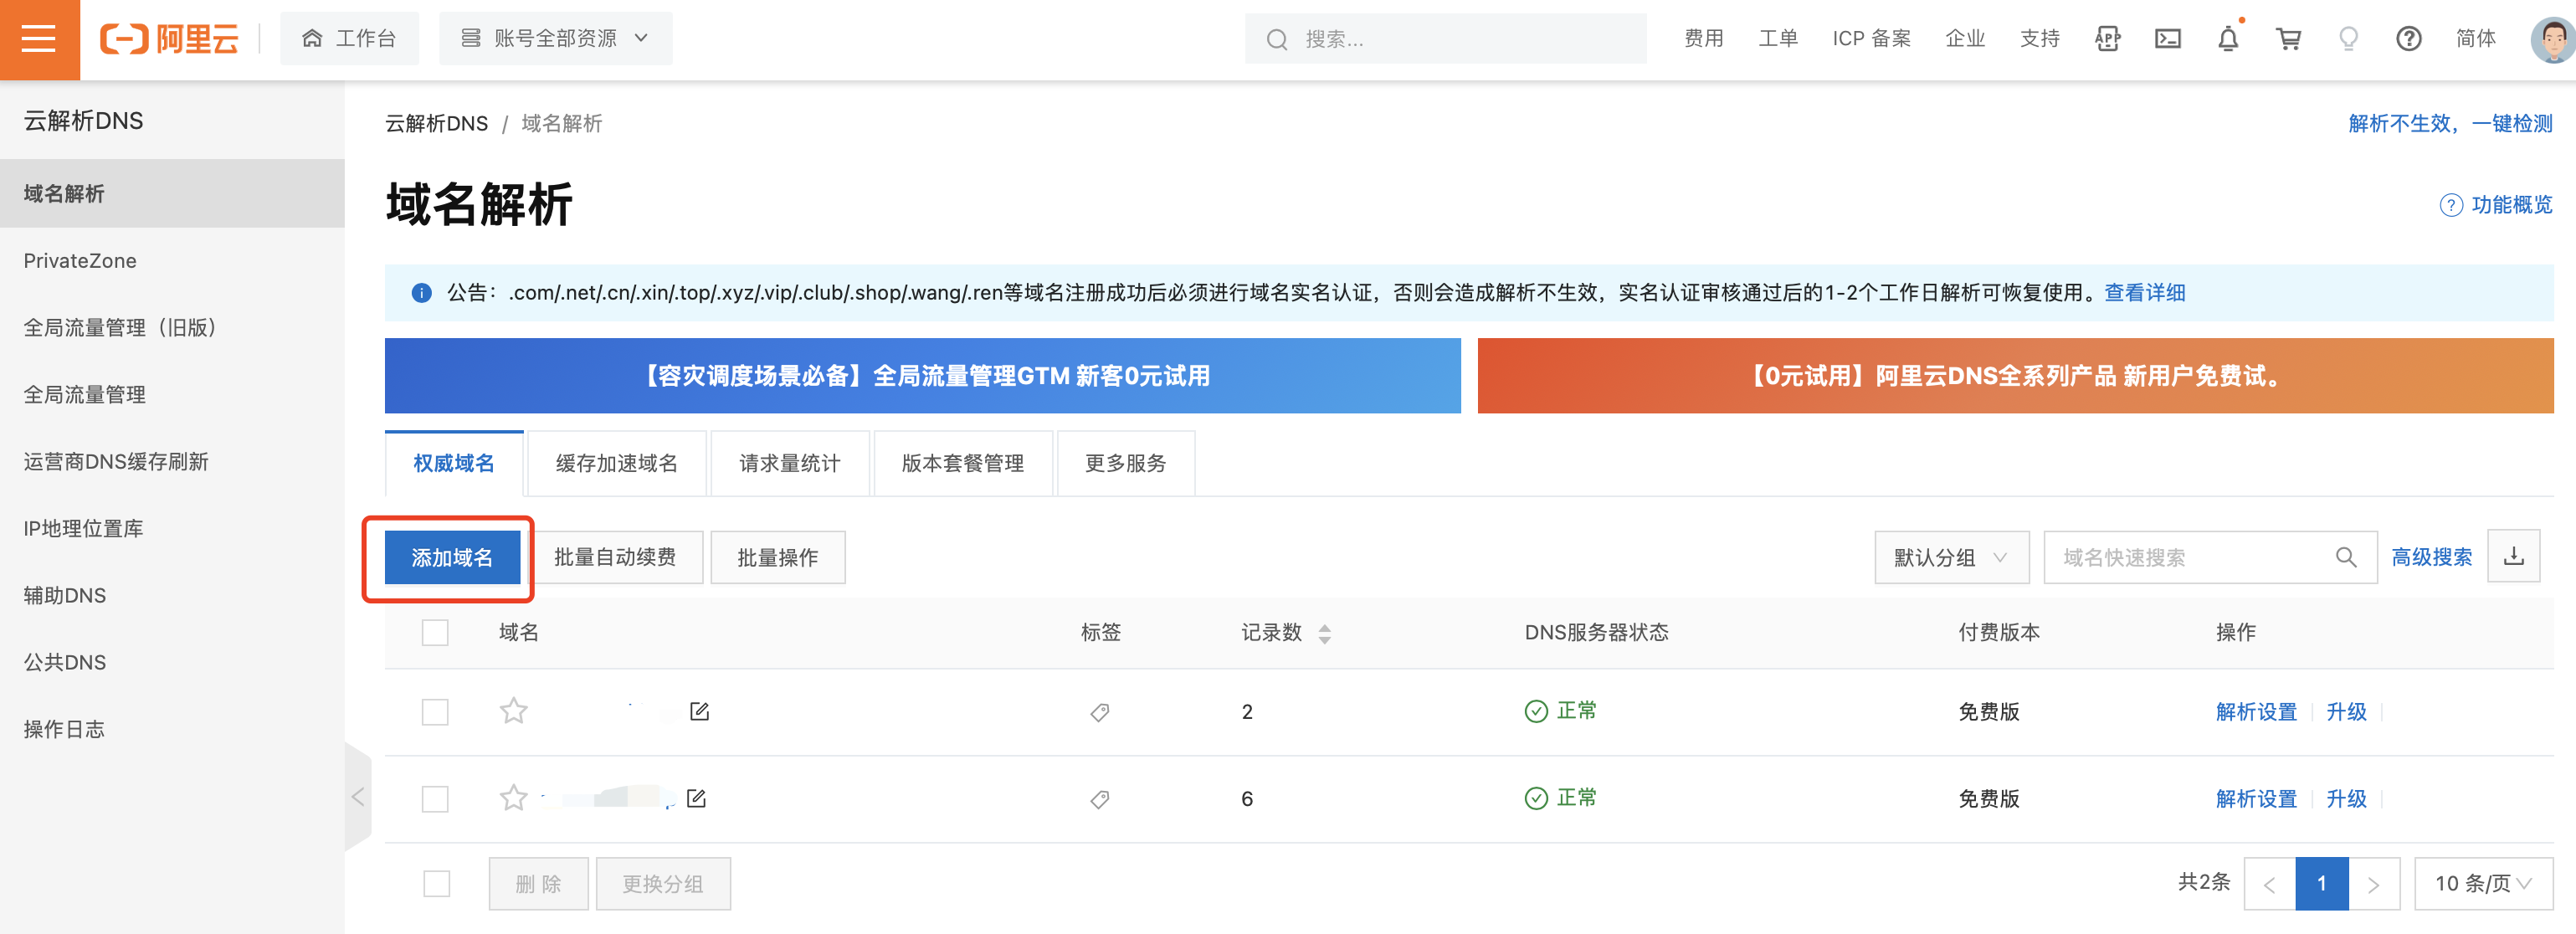Select page 1 in pagination
The image size is (2576, 934).
pyautogui.click(x=2321, y=884)
